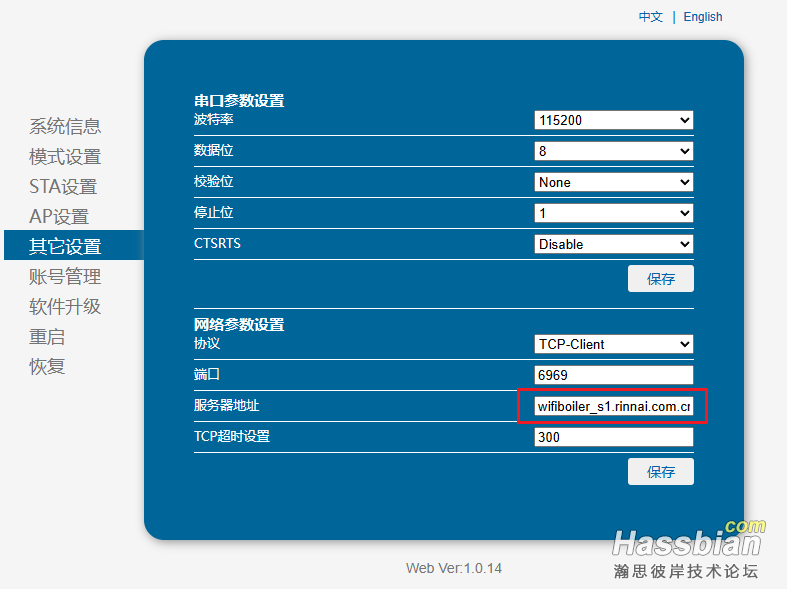Click the CTSRTS label
The width and height of the screenshot is (787, 589).
point(217,243)
